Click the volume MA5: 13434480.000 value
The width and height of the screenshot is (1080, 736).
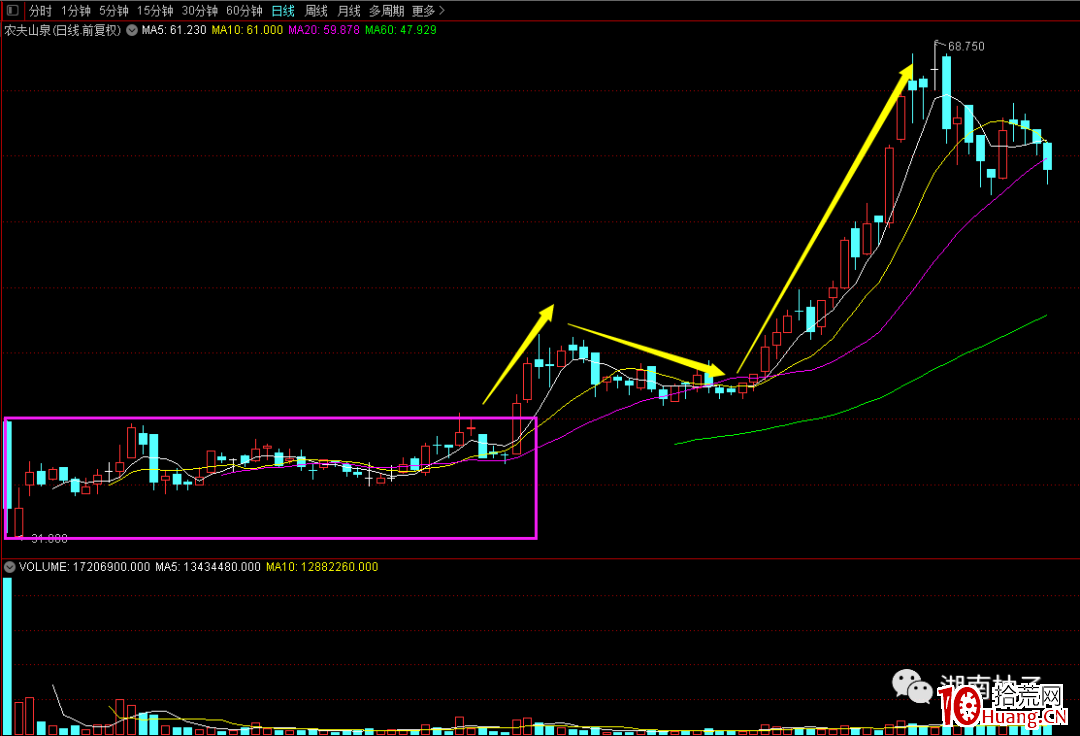208,567
